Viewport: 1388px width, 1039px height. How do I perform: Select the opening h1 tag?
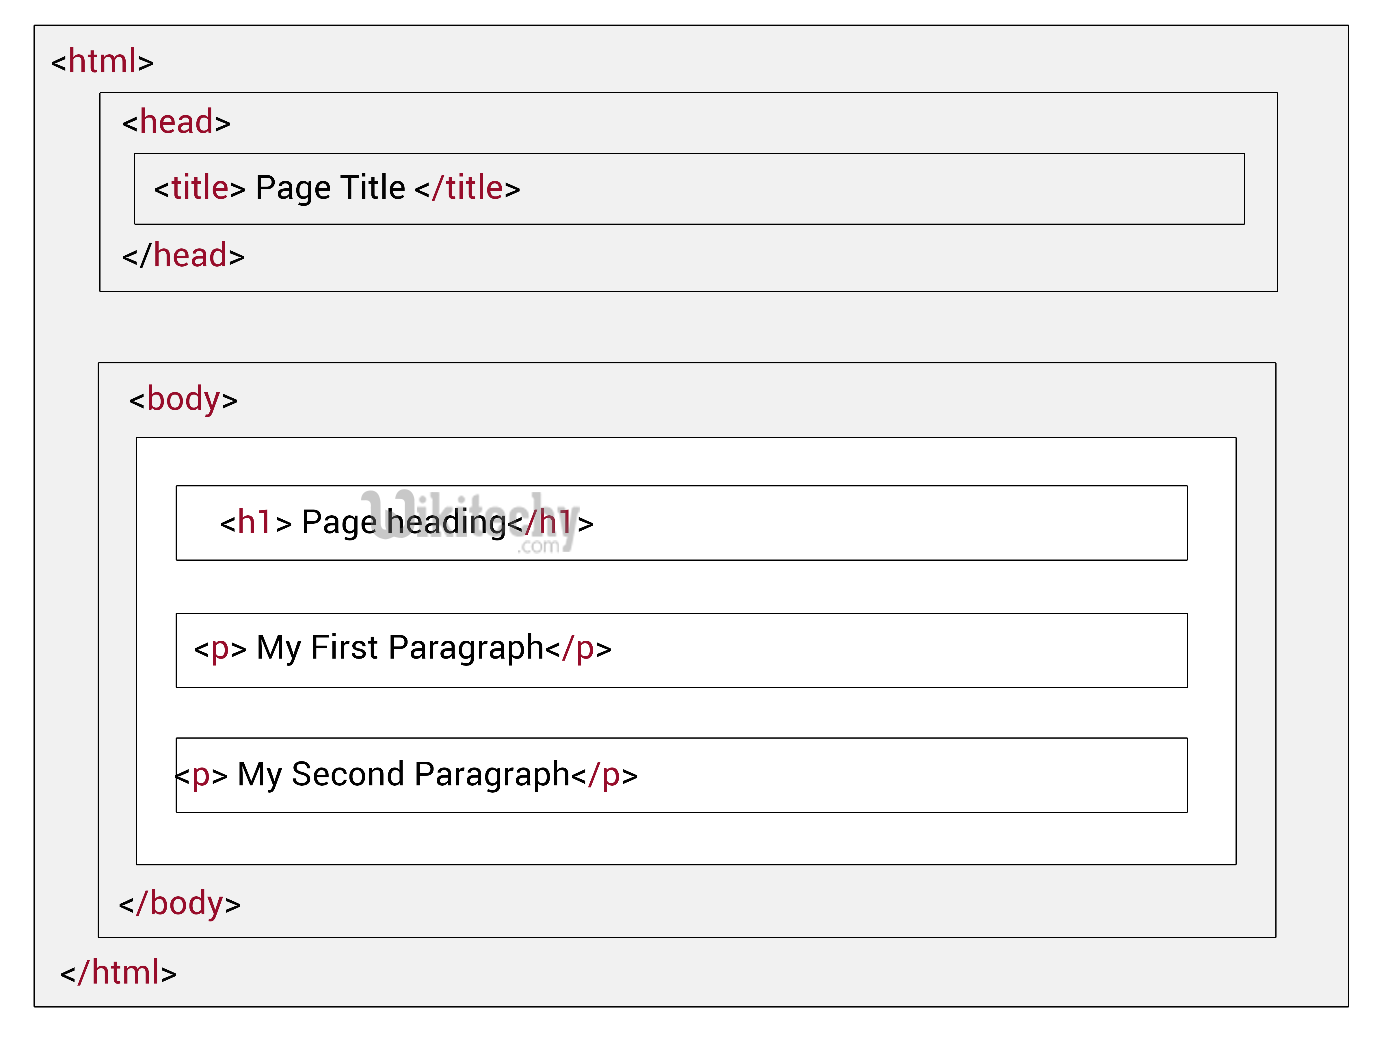[255, 523]
